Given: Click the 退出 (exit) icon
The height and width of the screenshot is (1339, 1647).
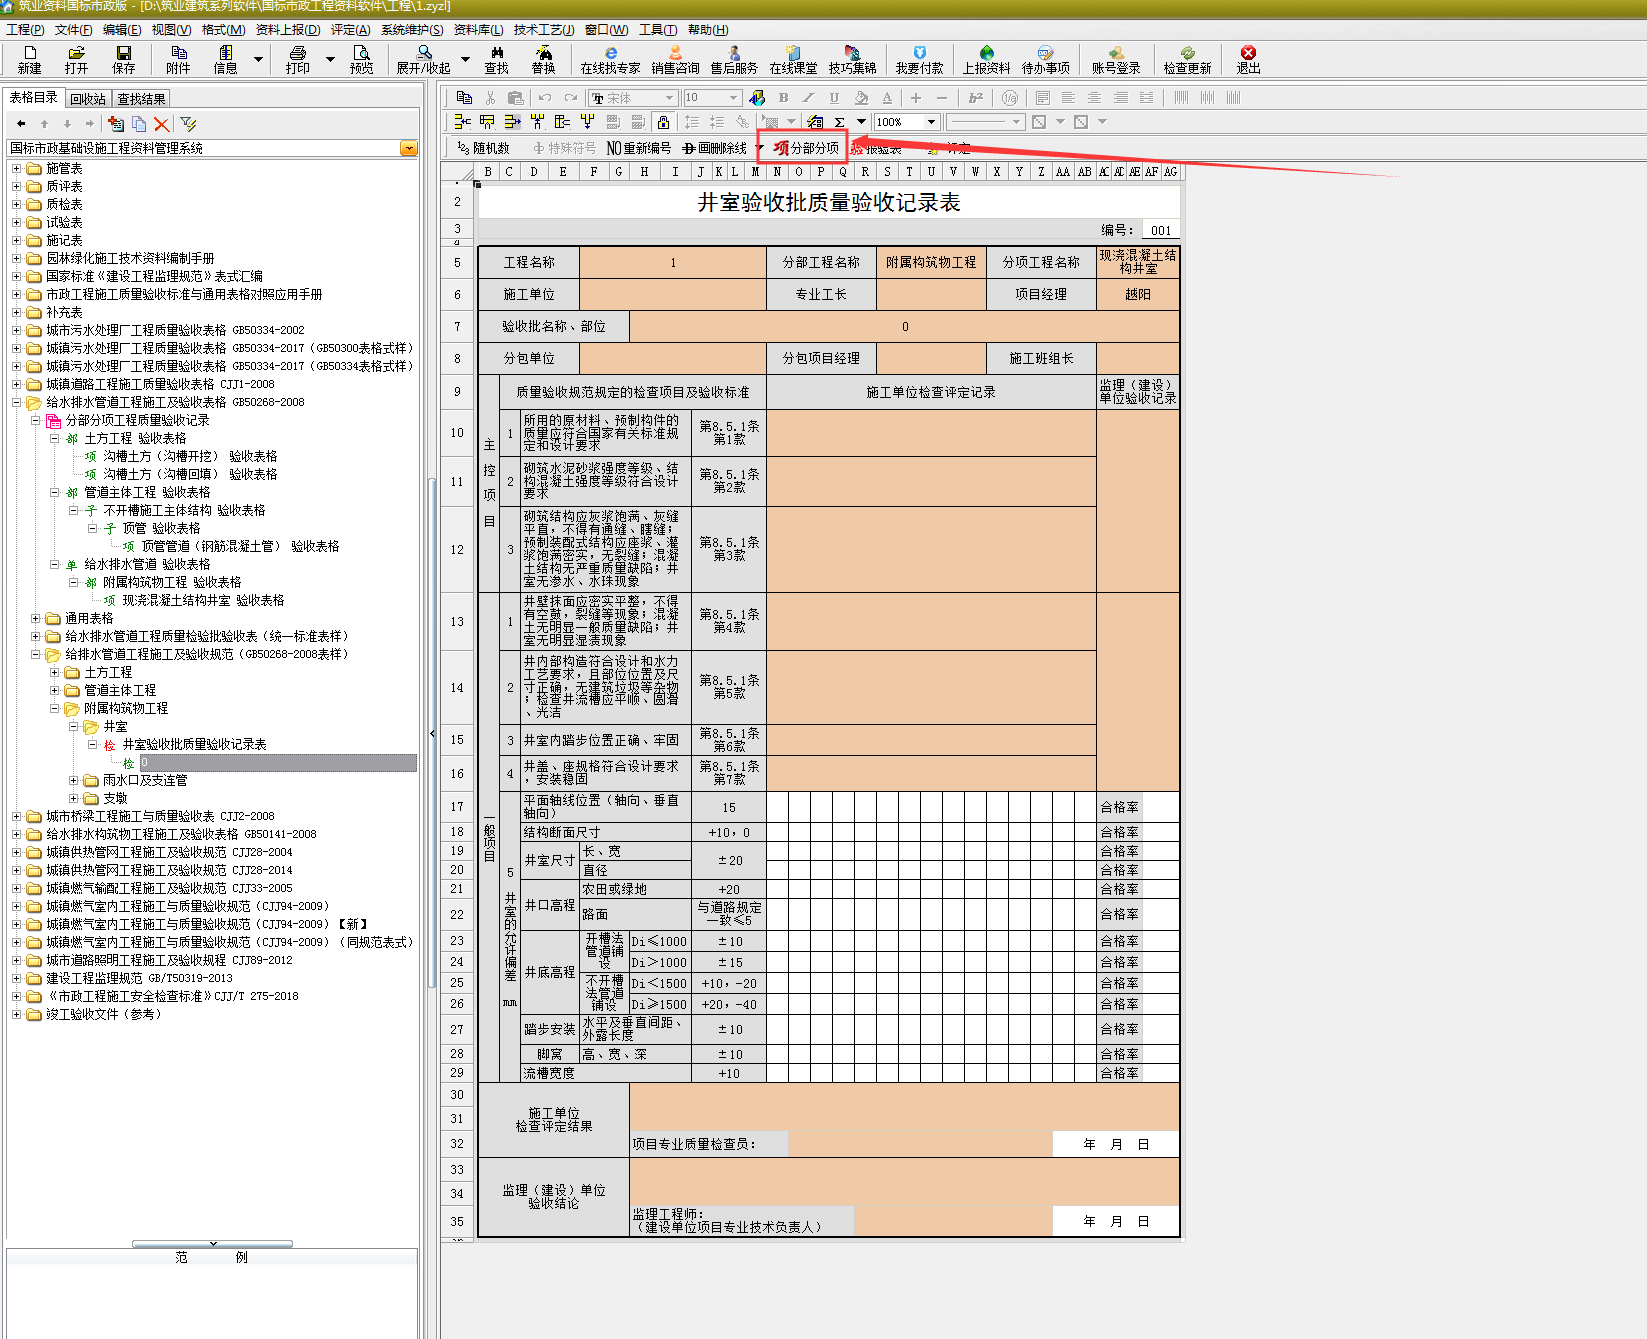Looking at the screenshot, I should 1248,59.
